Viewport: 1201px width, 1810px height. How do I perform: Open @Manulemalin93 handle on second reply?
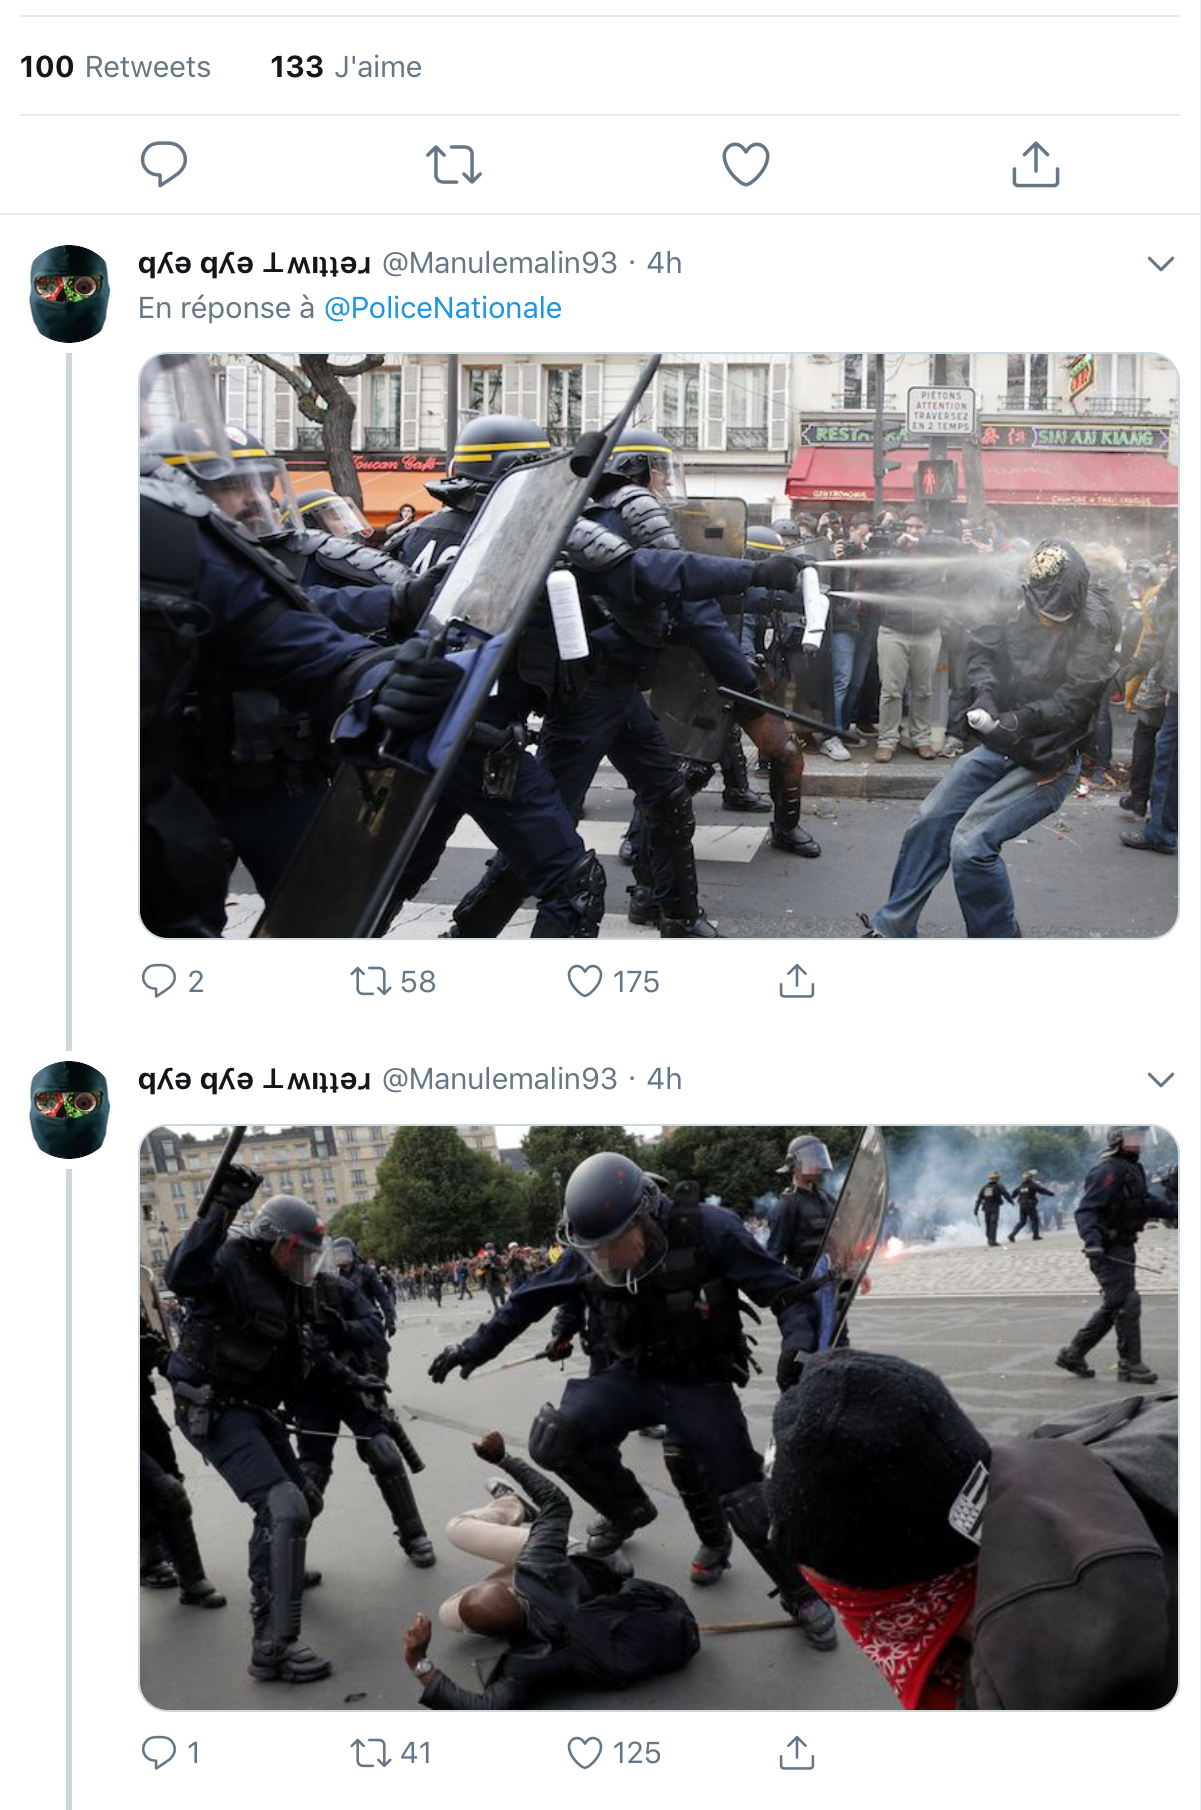click(x=500, y=1079)
